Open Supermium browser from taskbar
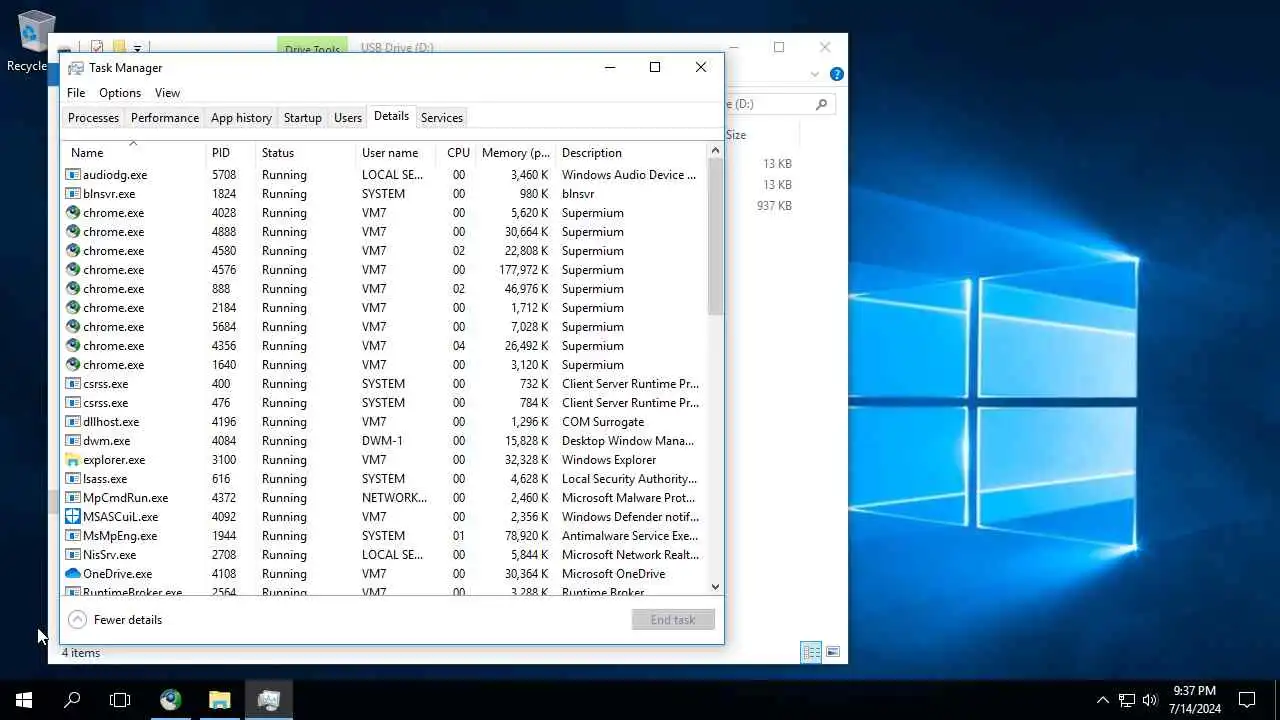Image resolution: width=1280 pixels, height=720 pixels. pos(171,700)
